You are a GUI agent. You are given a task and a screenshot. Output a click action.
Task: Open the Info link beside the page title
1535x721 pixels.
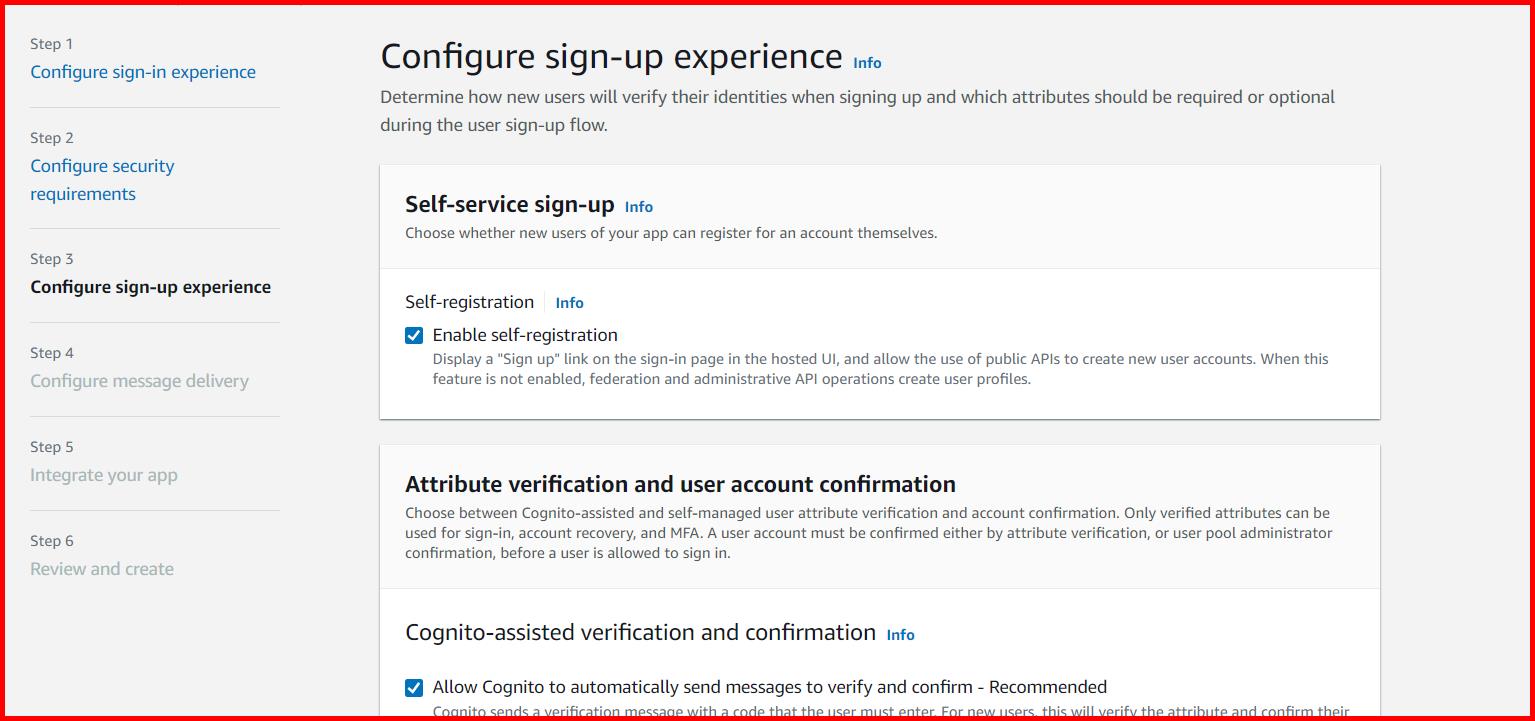click(866, 63)
